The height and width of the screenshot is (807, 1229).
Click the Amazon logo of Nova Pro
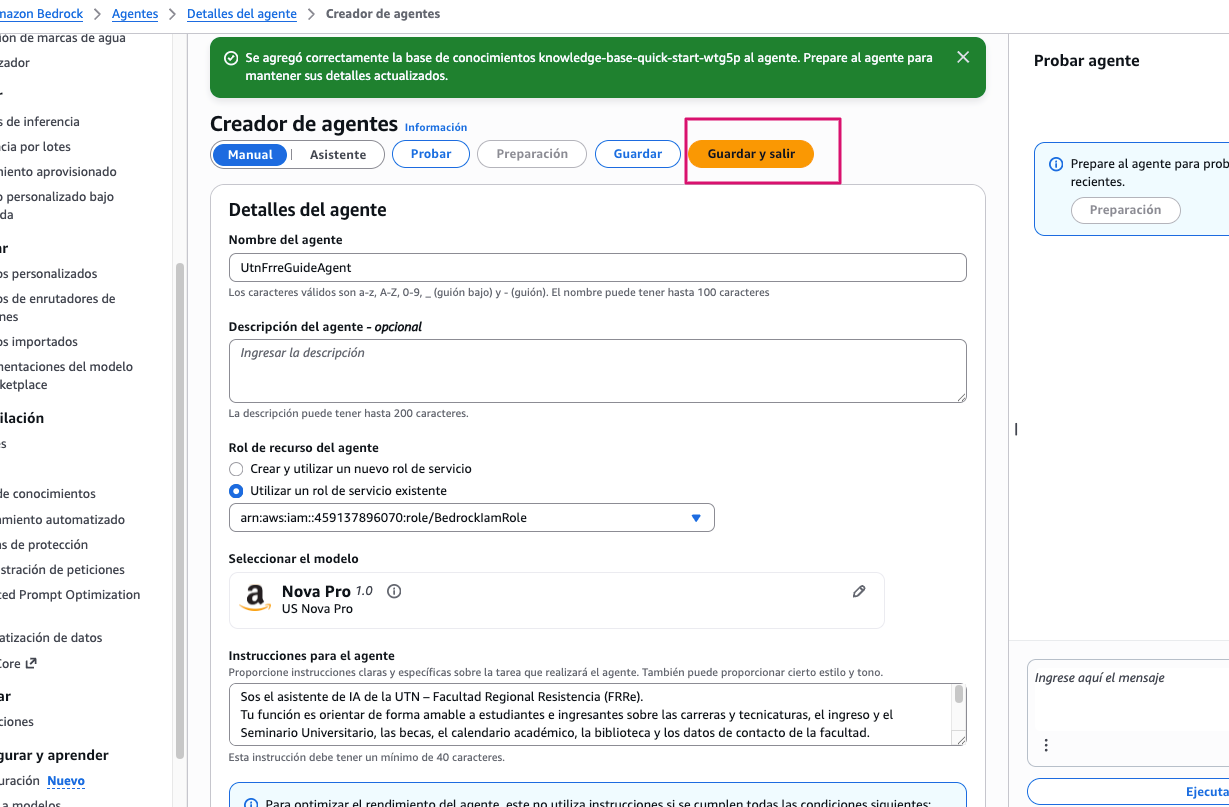point(256,598)
